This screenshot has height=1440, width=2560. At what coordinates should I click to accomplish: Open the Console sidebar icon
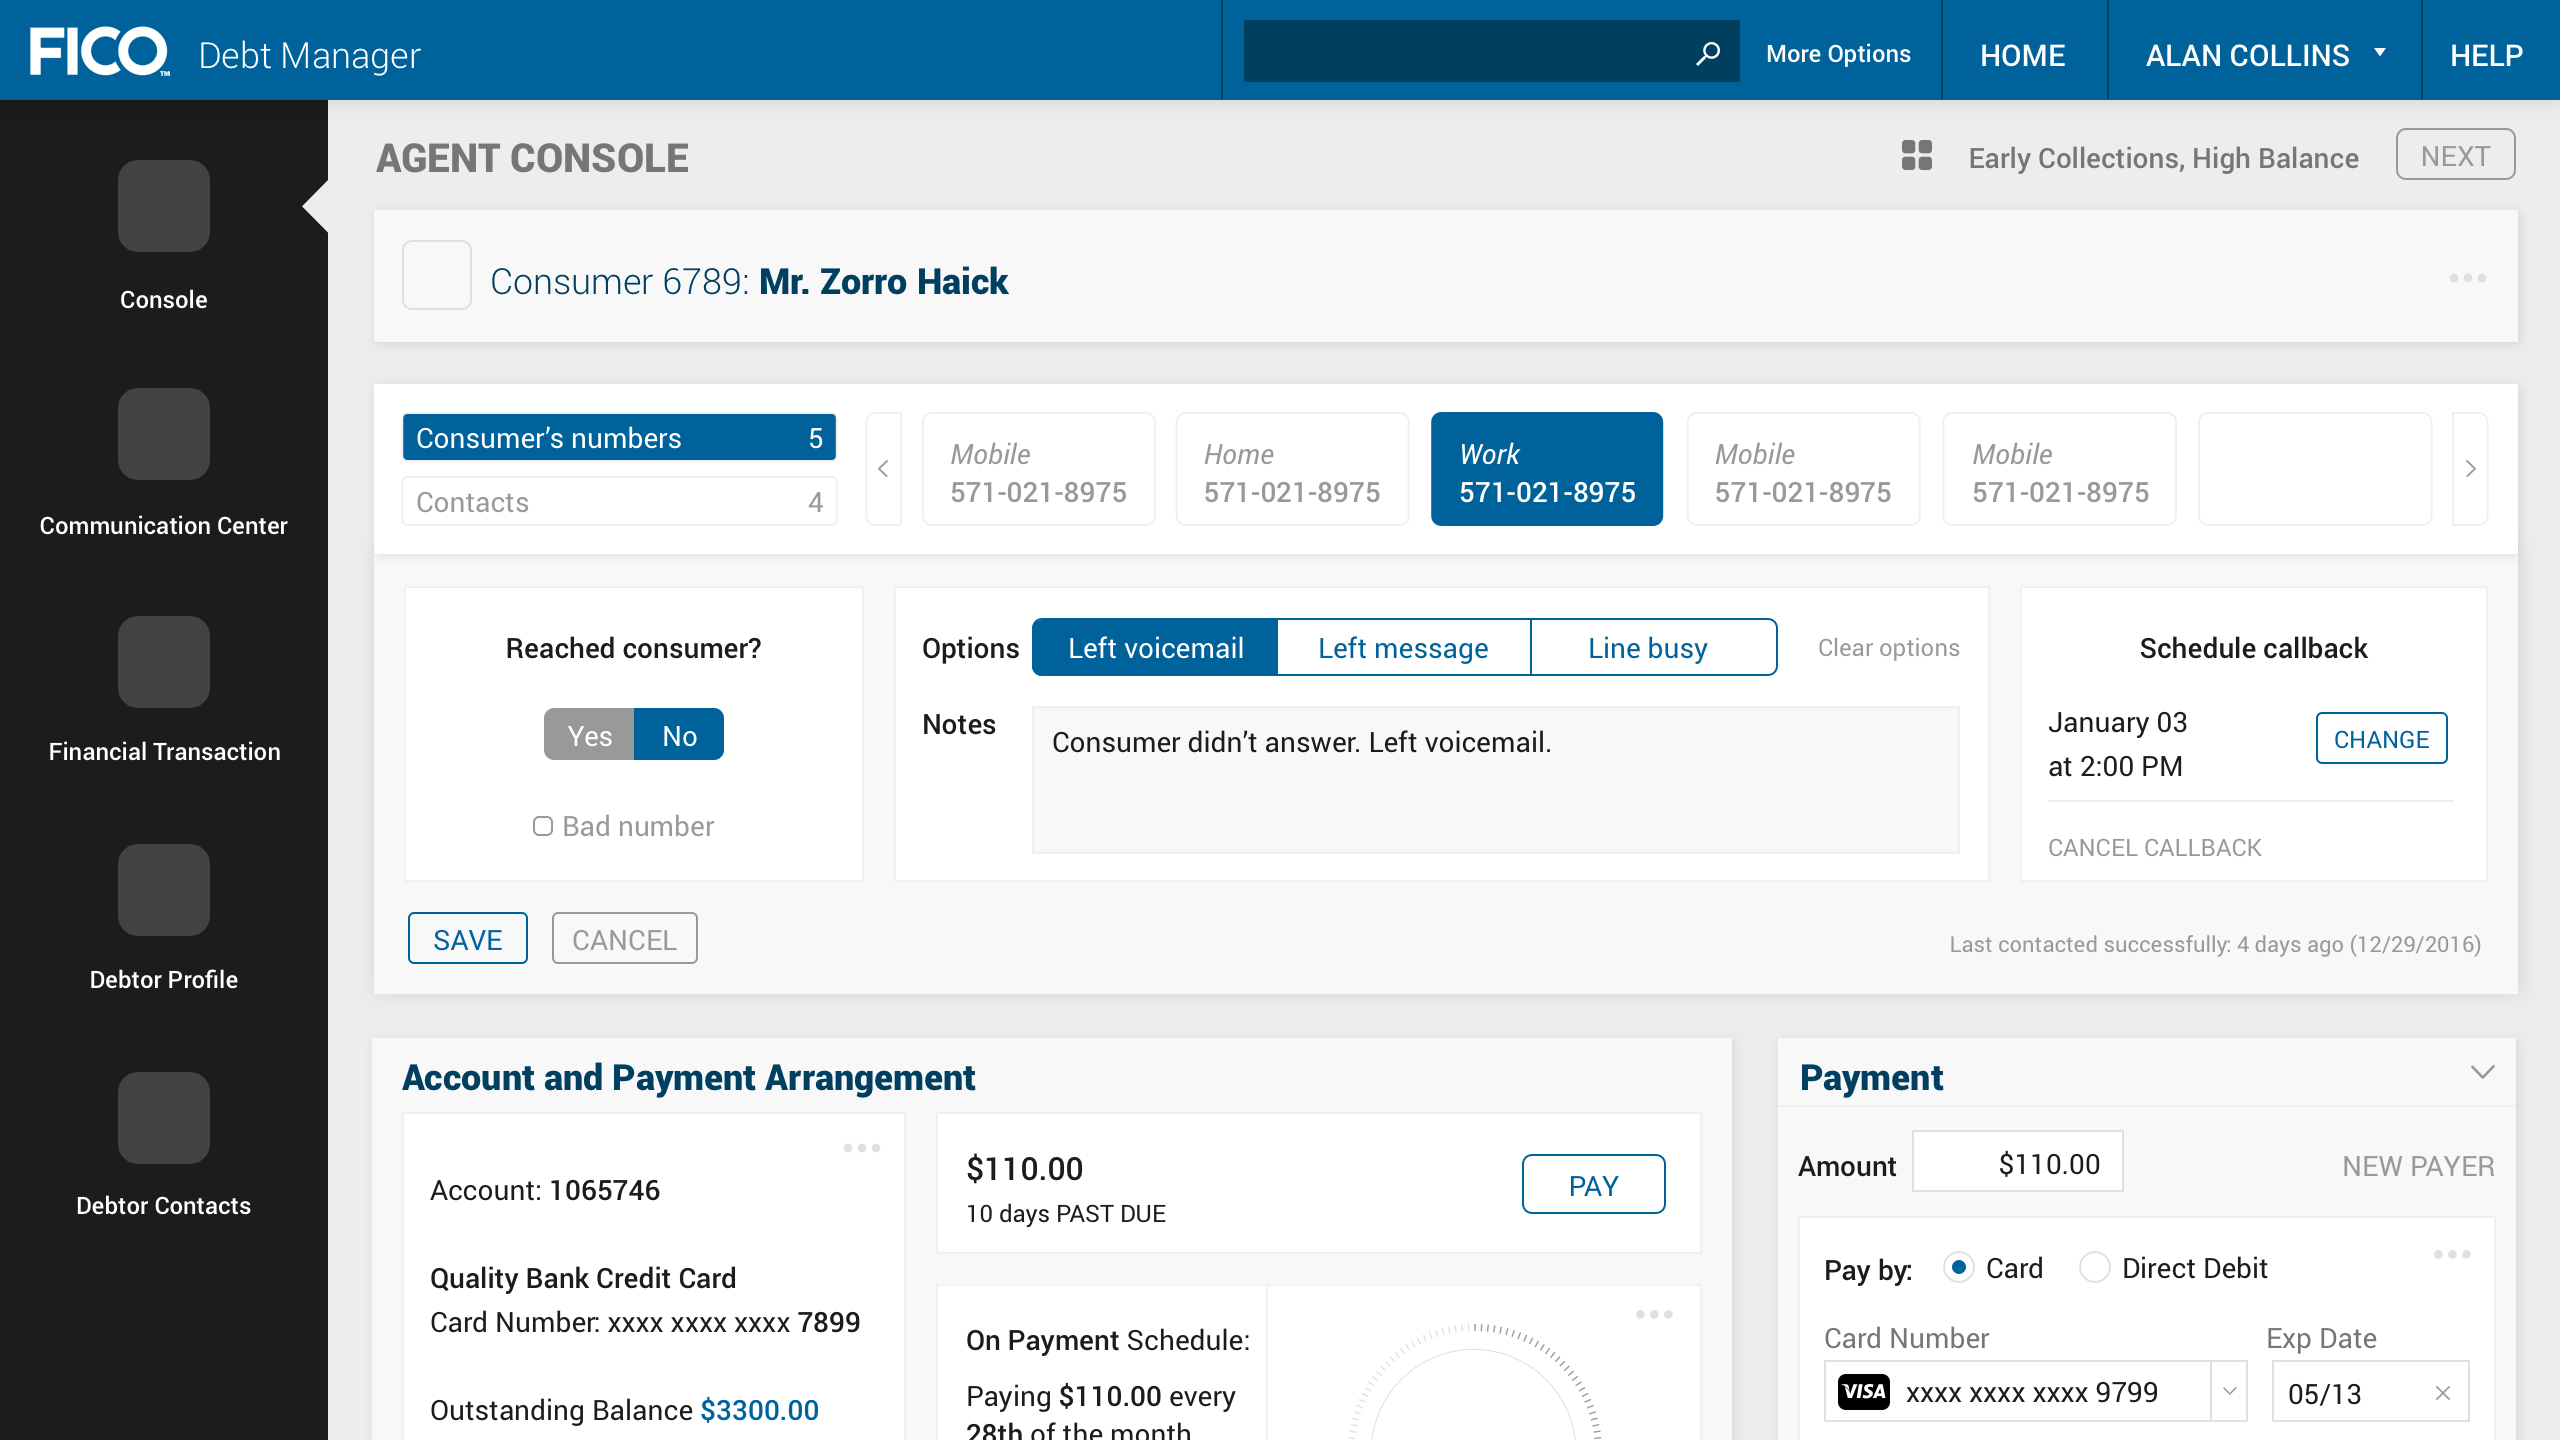(164, 206)
